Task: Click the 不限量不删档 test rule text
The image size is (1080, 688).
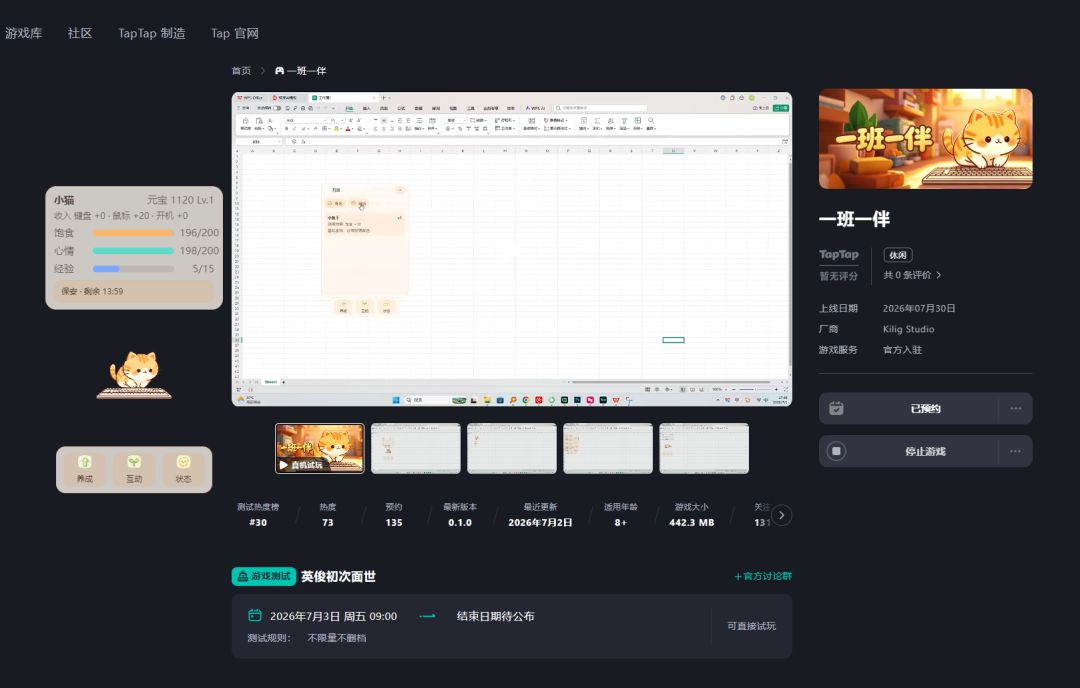Action: (x=337, y=638)
